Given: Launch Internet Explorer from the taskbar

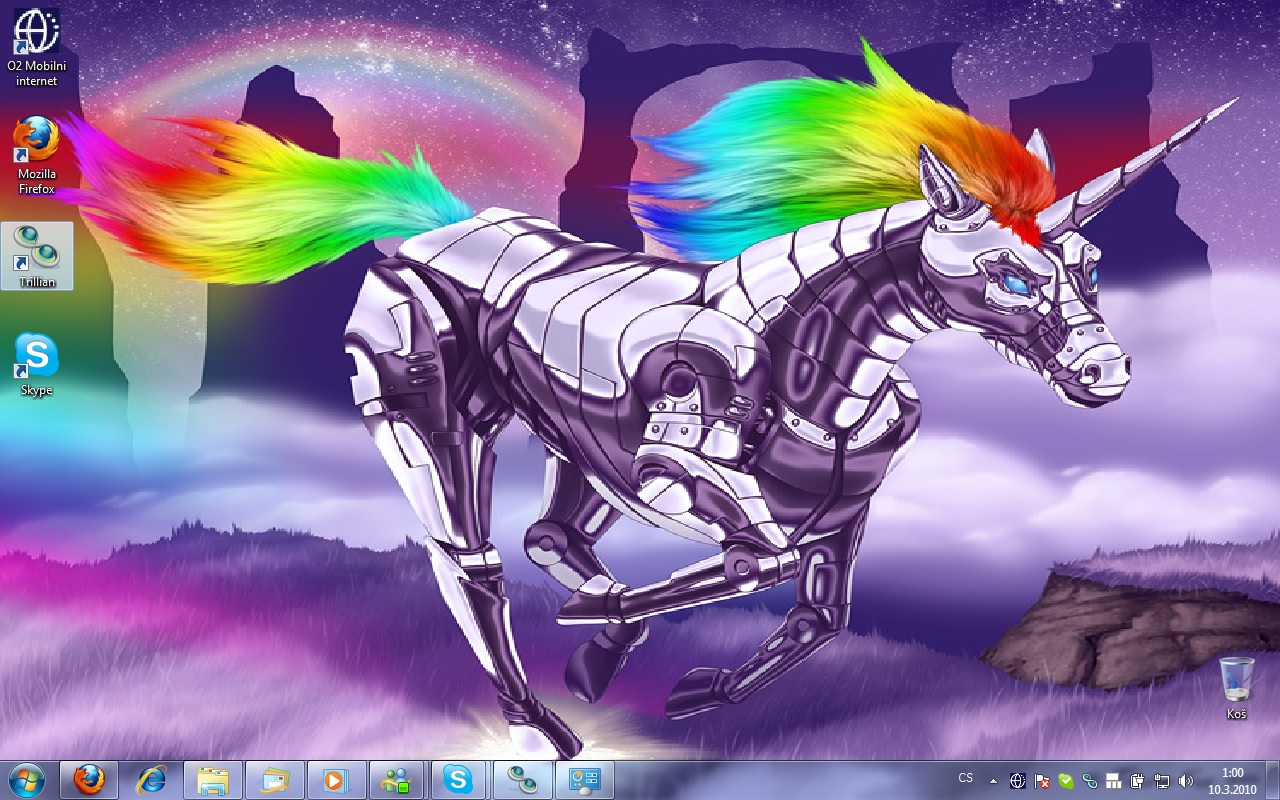Looking at the screenshot, I should pyautogui.click(x=151, y=779).
